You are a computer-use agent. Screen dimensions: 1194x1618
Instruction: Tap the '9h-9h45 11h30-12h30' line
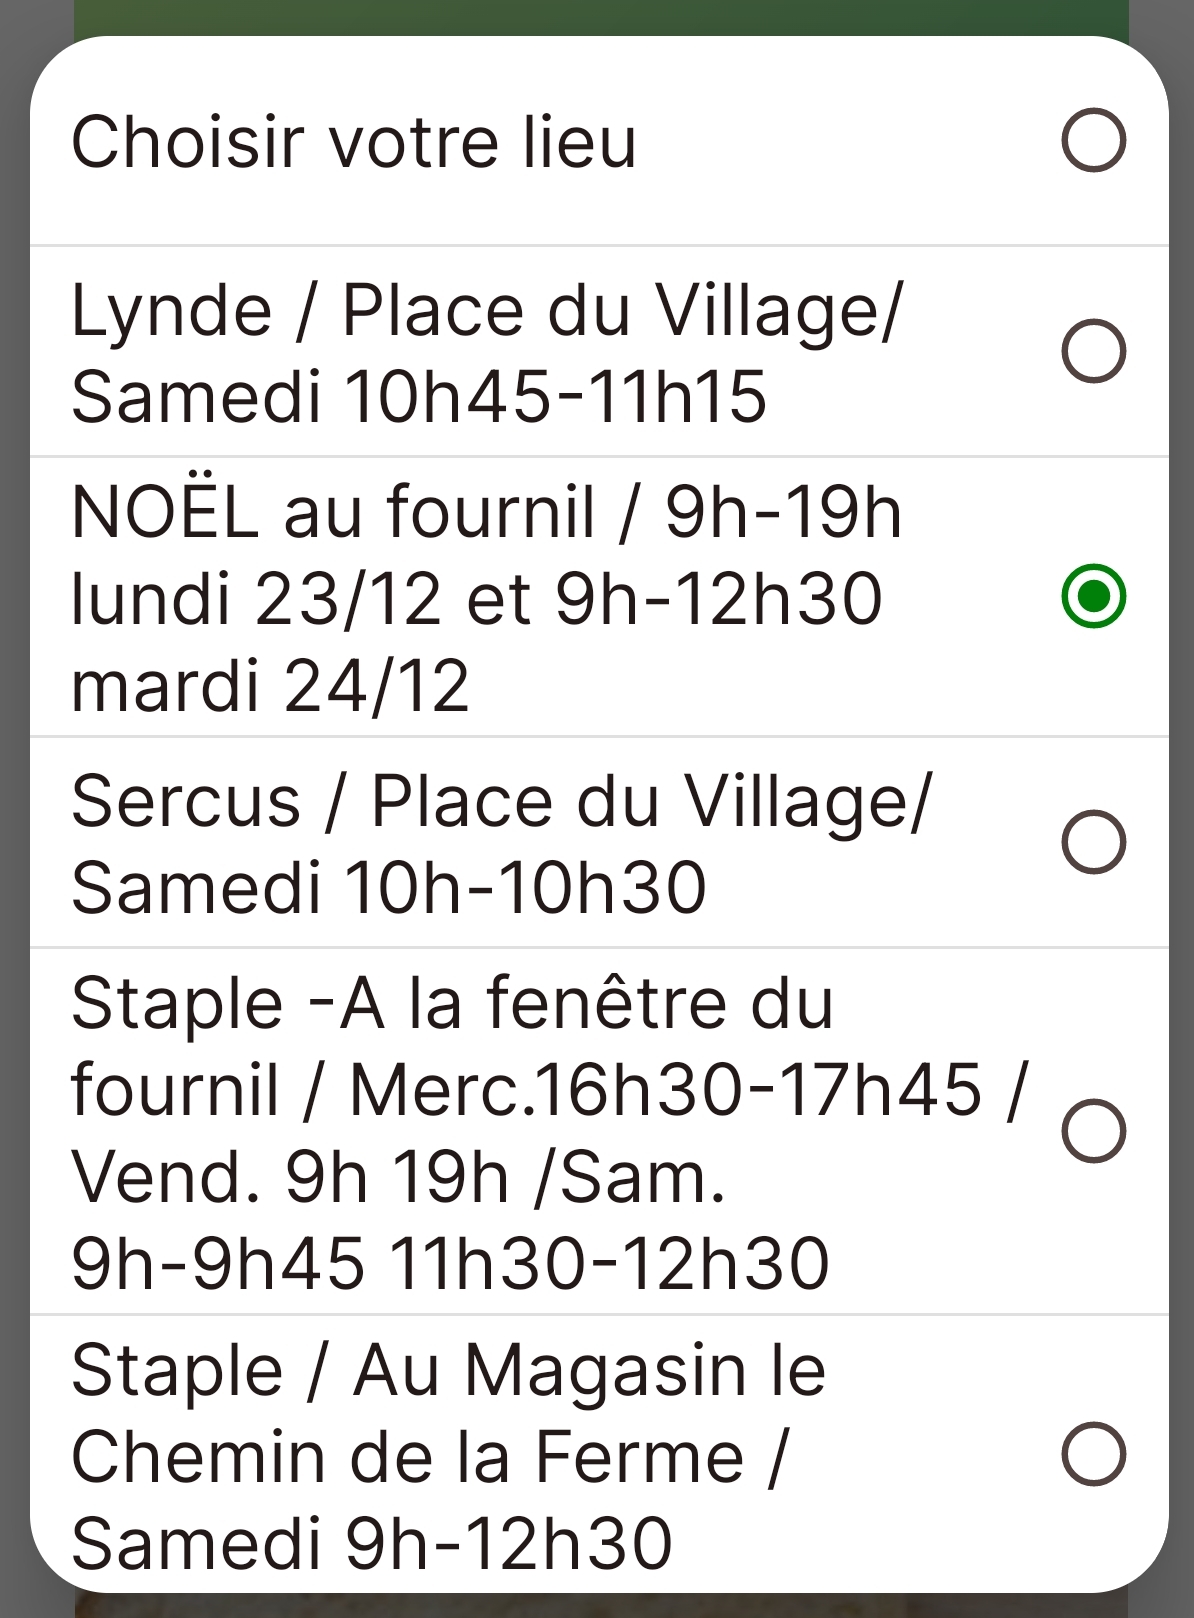[450, 1263]
